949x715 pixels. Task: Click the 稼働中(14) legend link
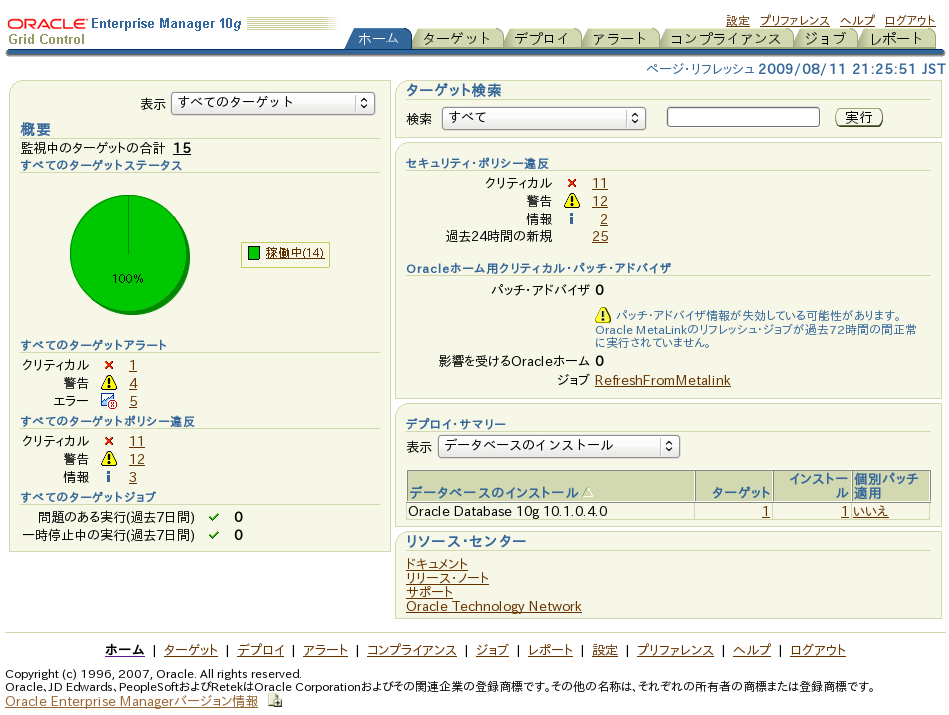click(295, 253)
